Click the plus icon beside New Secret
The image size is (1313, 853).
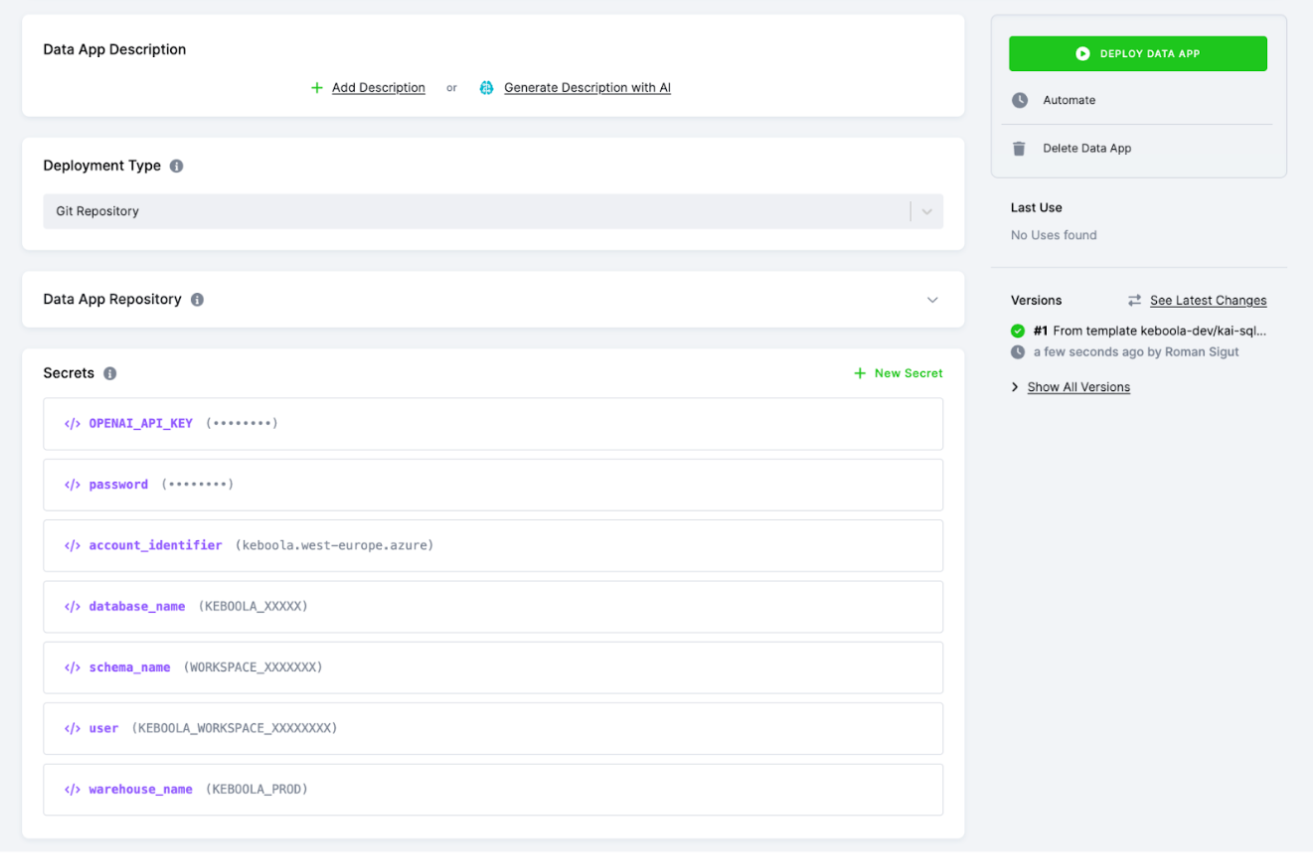point(860,373)
